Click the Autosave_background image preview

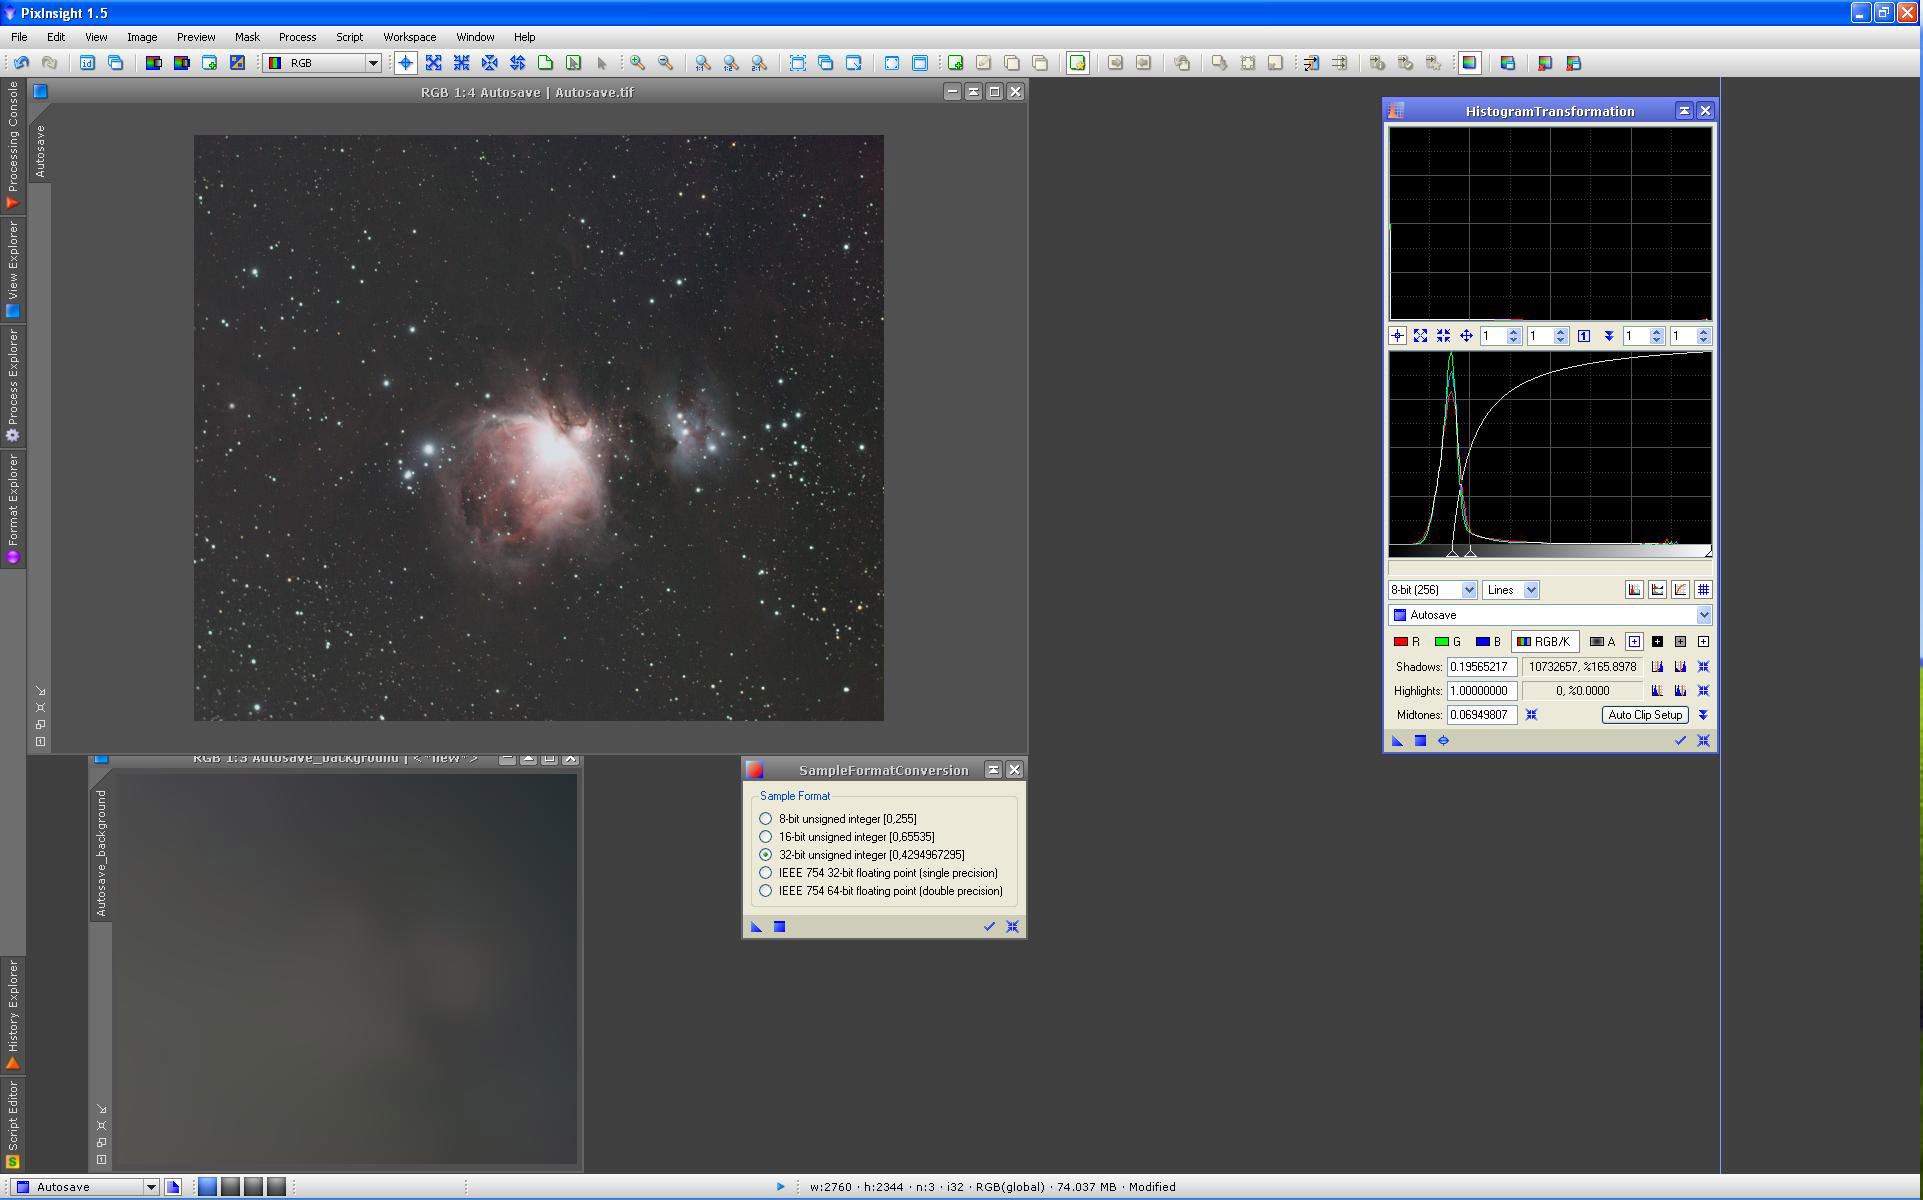(x=347, y=970)
